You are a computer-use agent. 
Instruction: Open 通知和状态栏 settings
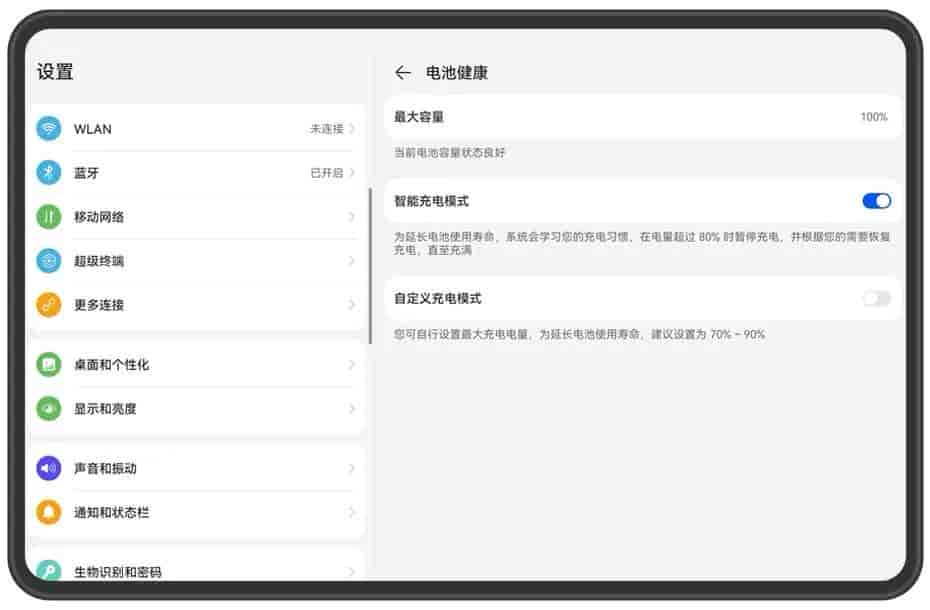197,512
